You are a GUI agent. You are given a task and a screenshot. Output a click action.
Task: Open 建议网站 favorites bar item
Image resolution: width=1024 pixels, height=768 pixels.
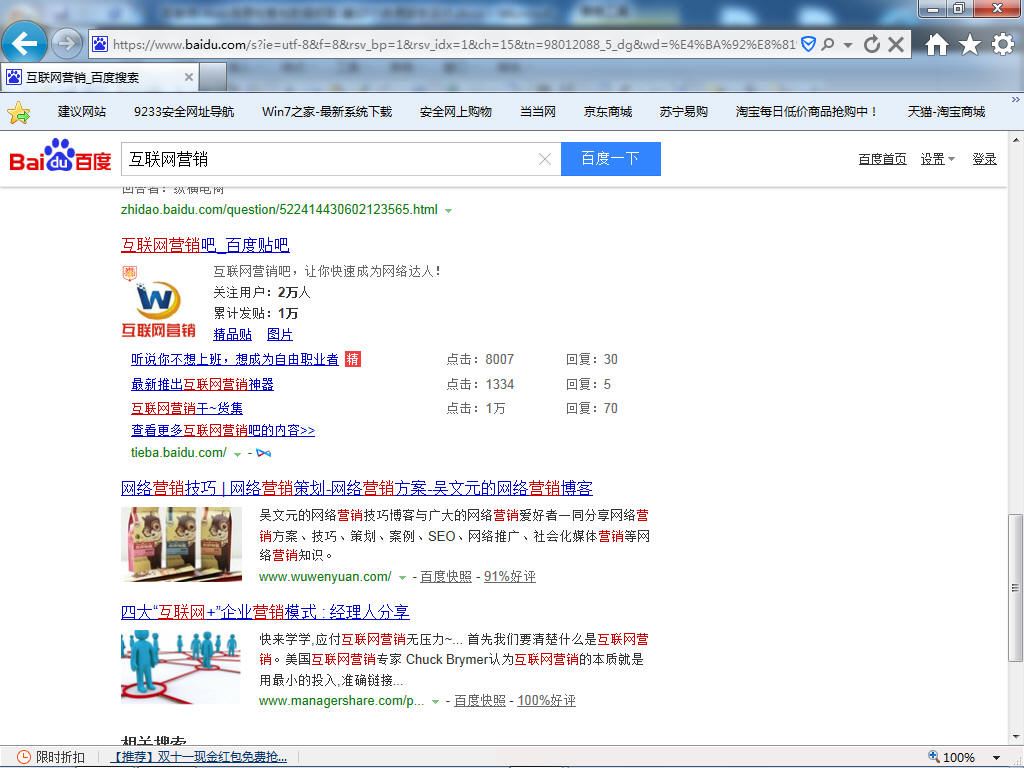tap(82, 112)
